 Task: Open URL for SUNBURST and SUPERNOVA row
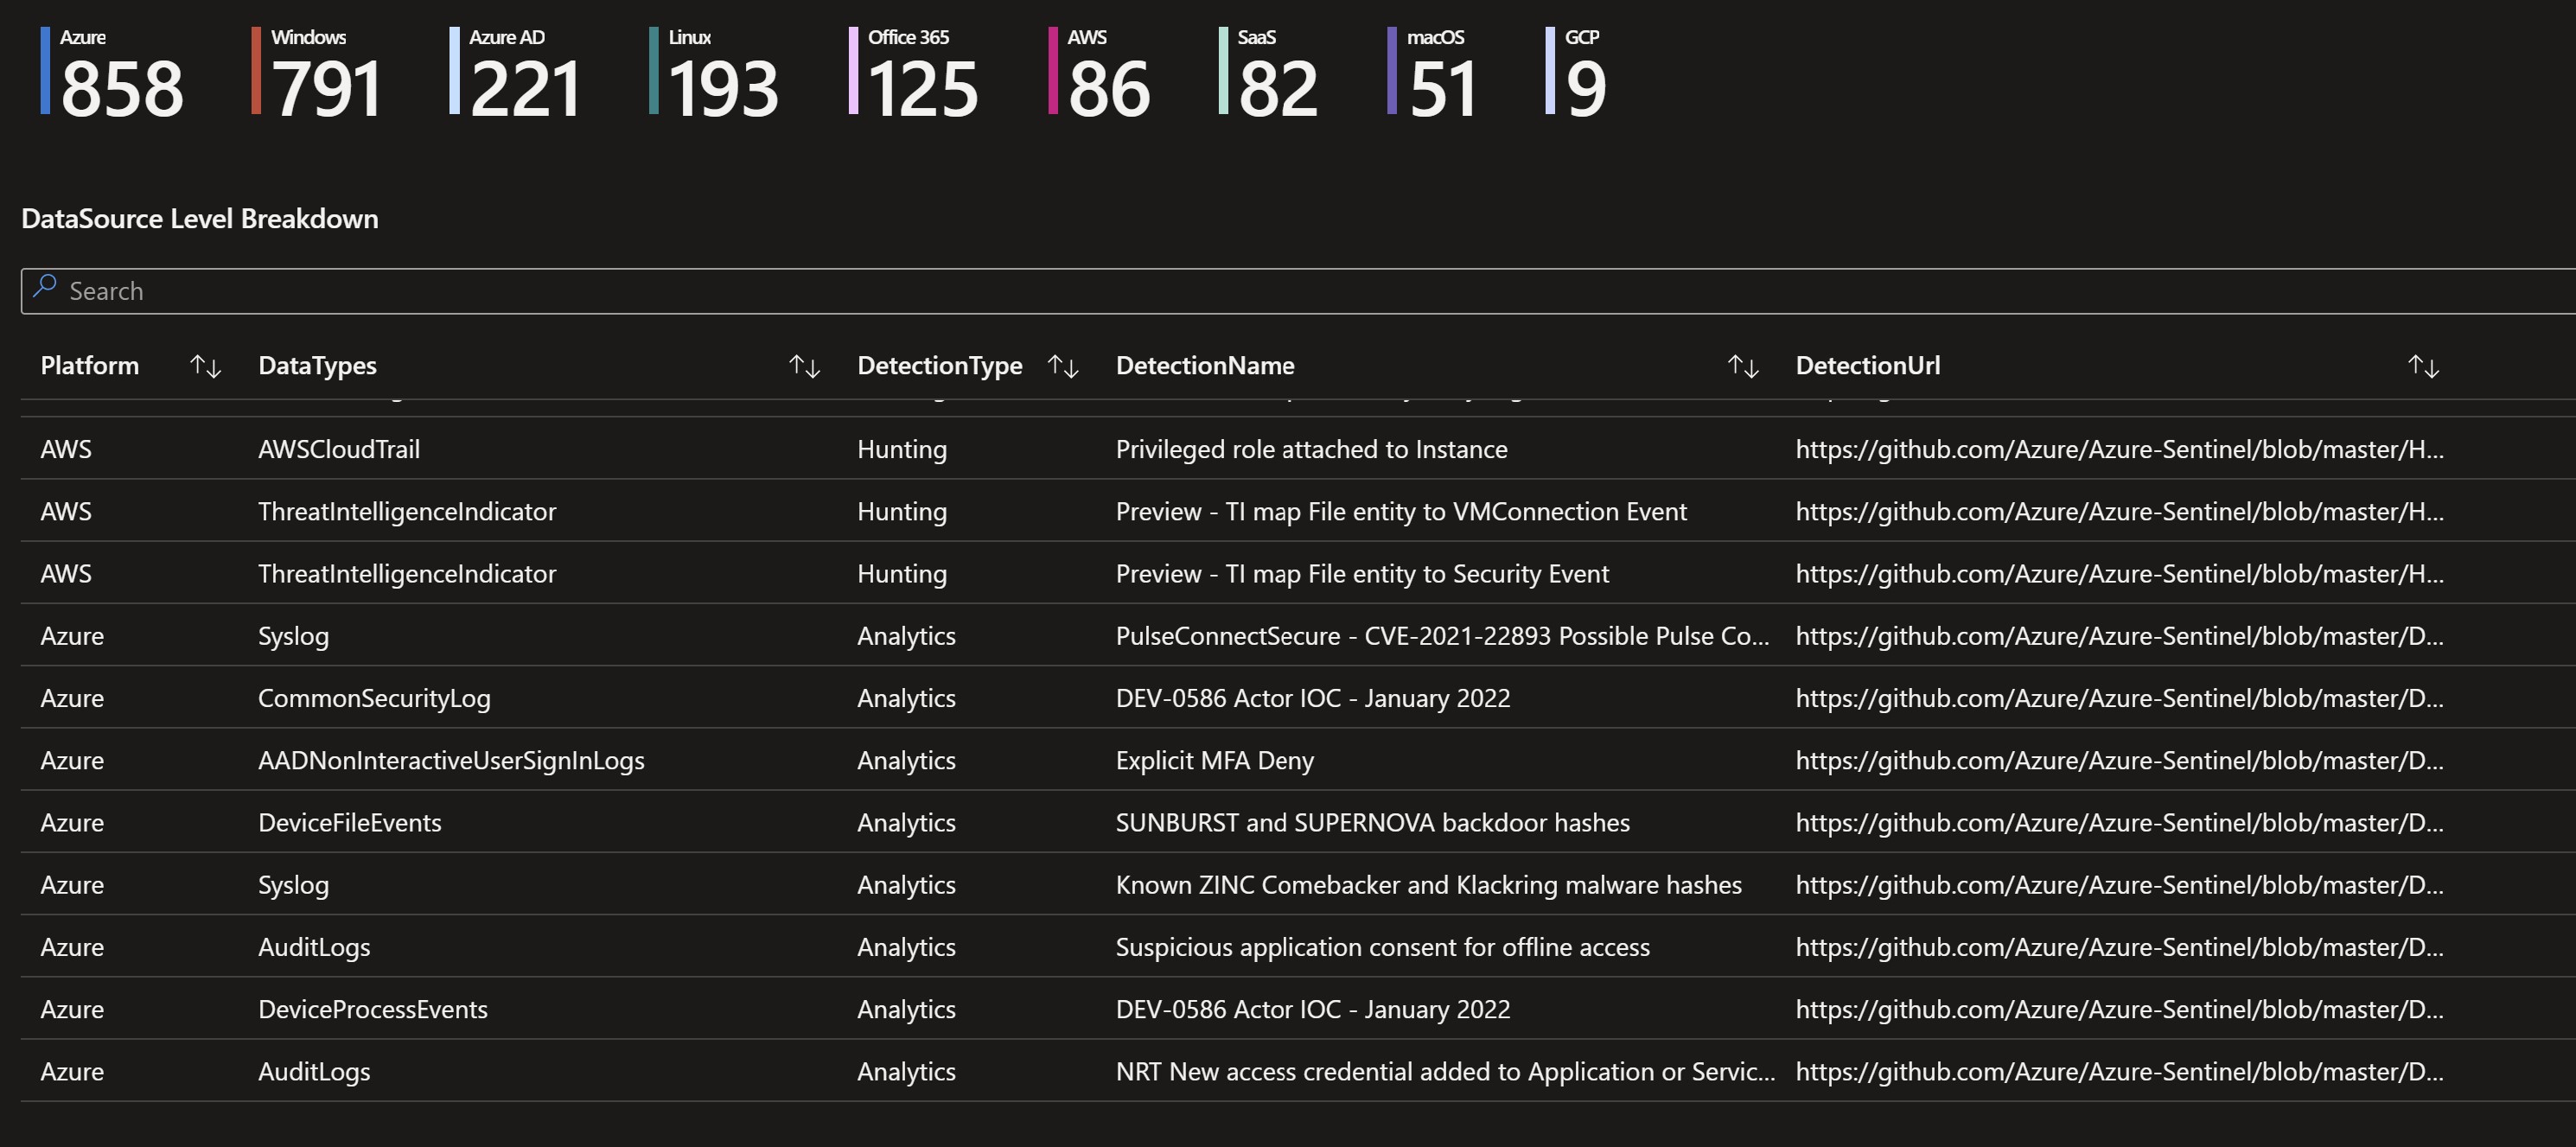[x=2119, y=823]
